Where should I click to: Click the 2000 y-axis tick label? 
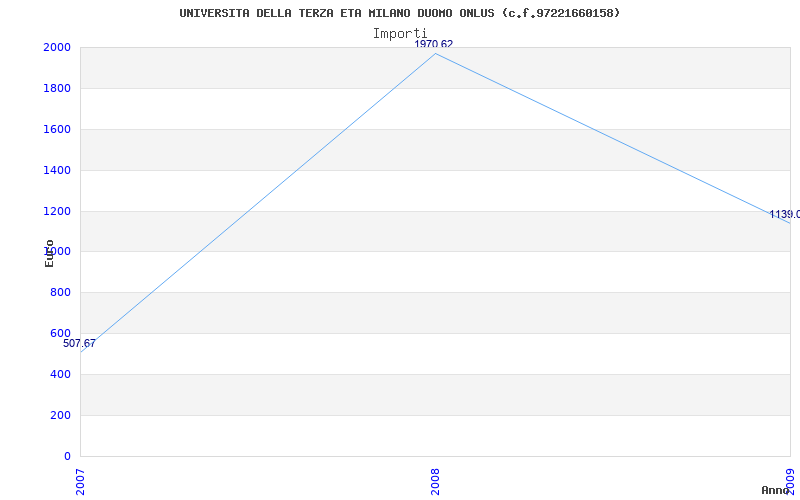coord(58,47)
